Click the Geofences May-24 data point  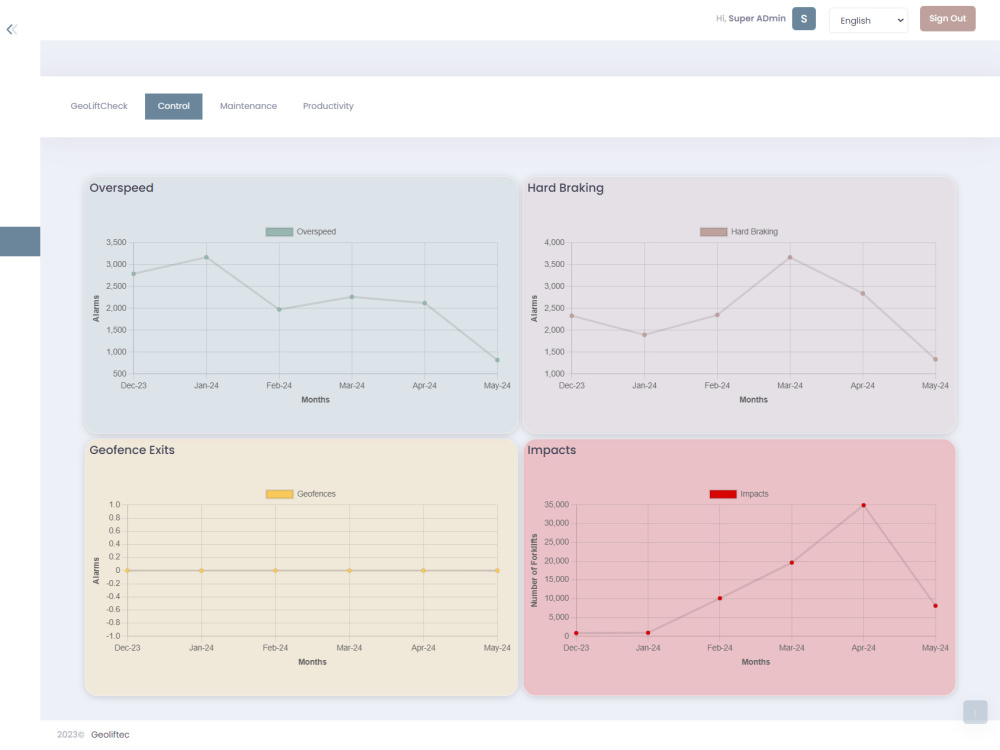click(x=497, y=570)
